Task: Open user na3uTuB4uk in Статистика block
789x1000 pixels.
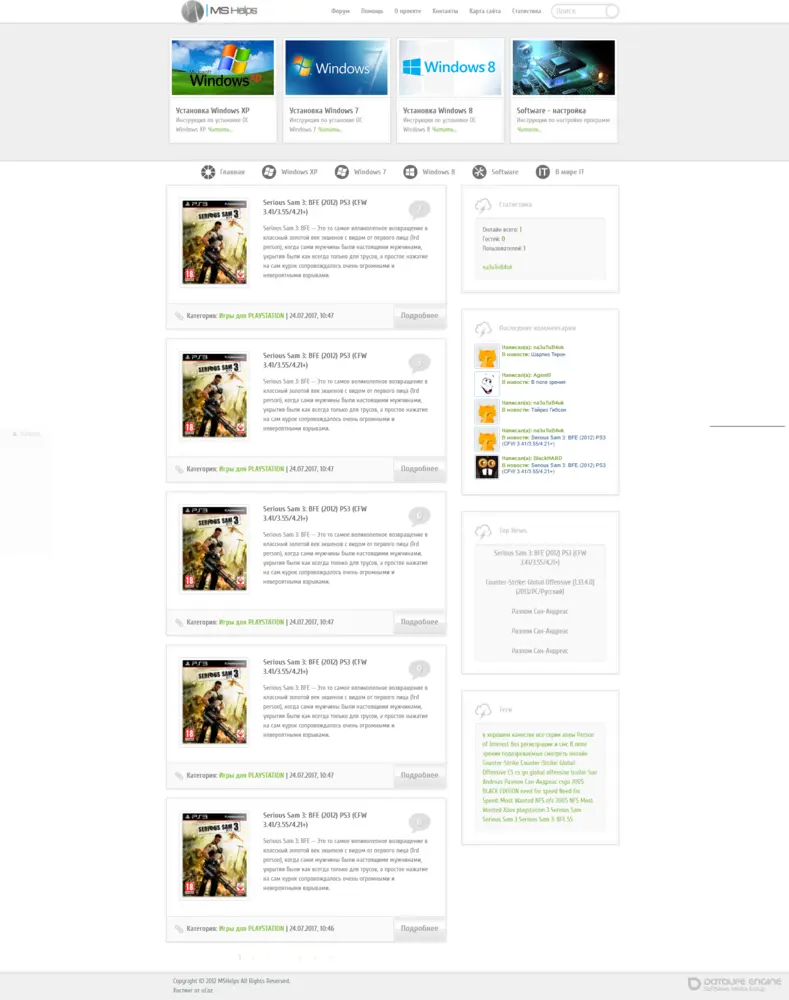Action: [497, 267]
